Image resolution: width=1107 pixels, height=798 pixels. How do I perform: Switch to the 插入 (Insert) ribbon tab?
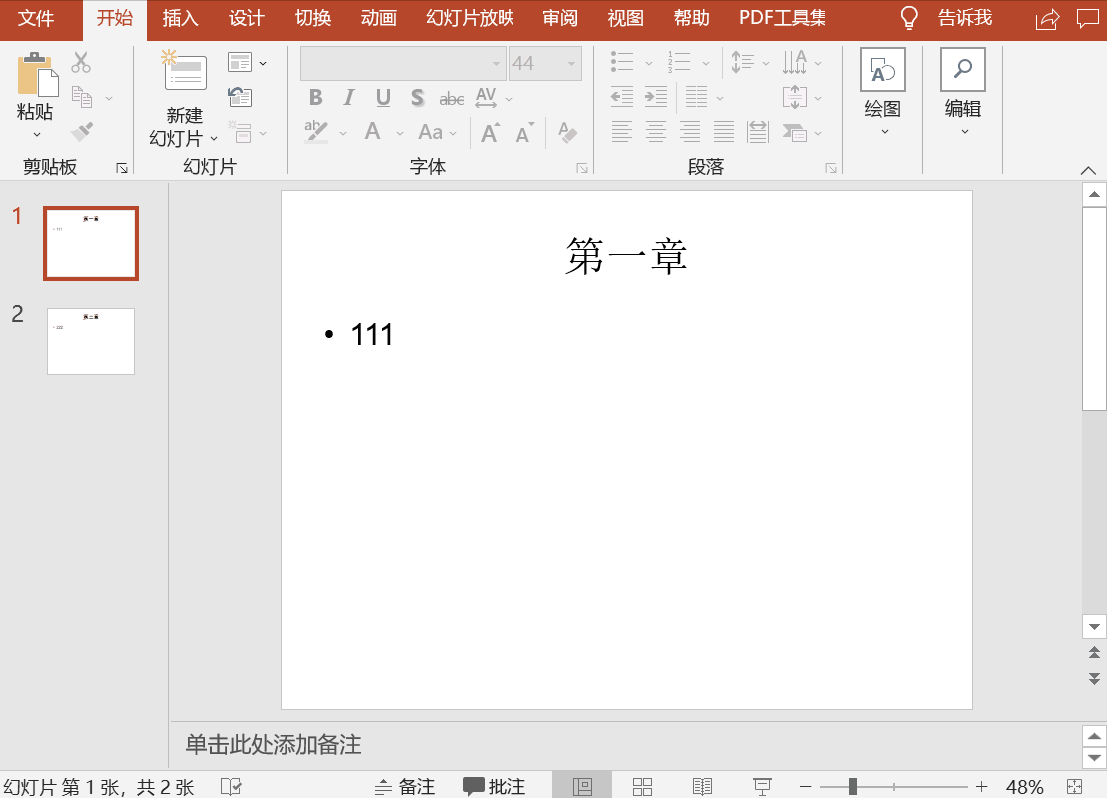pyautogui.click(x=180, y=18)
